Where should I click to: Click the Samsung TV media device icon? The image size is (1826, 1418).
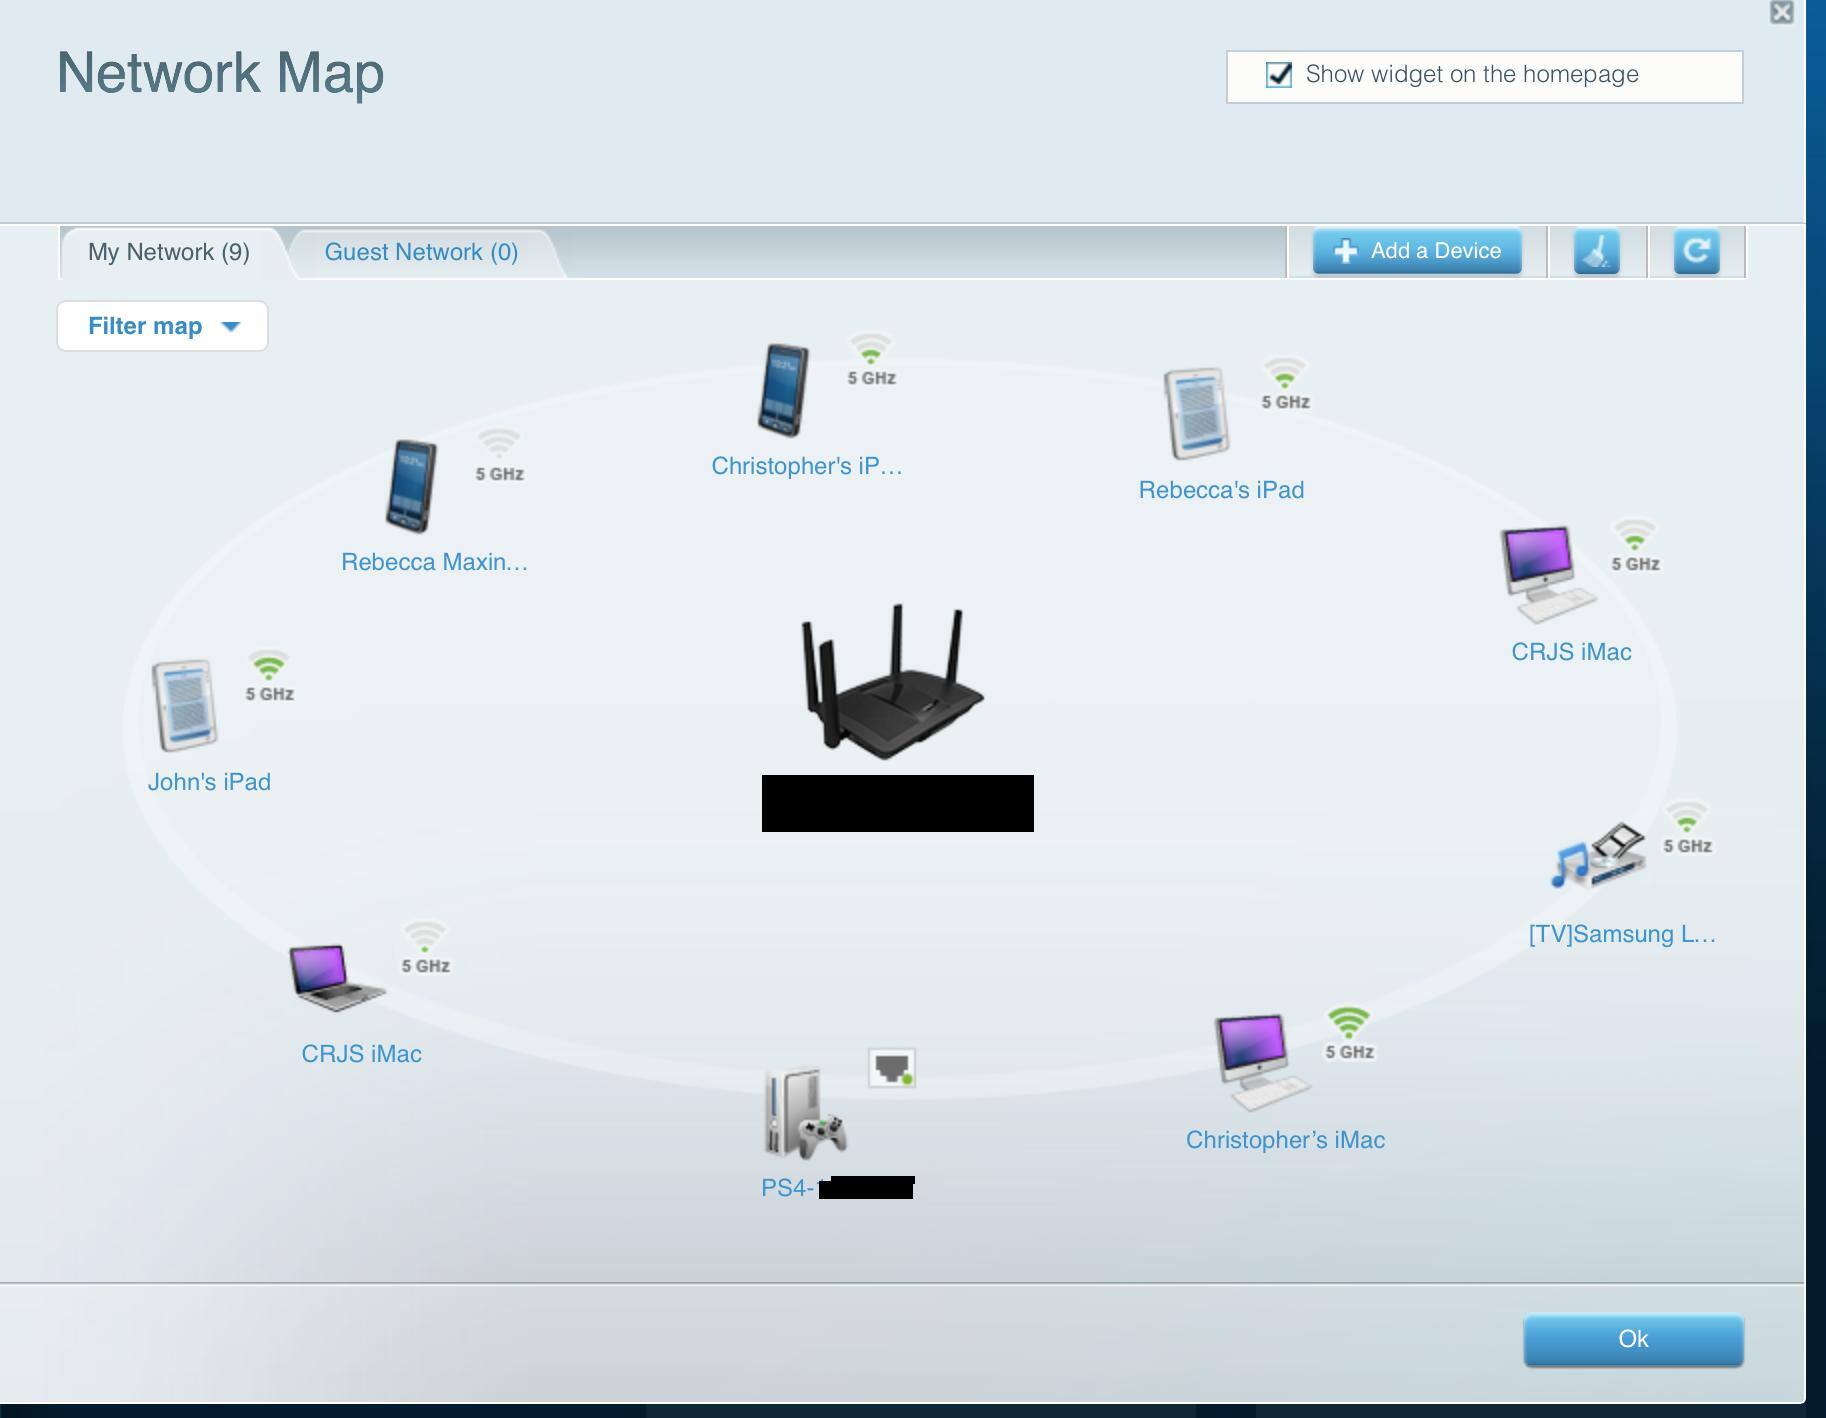coord(1598,856)
